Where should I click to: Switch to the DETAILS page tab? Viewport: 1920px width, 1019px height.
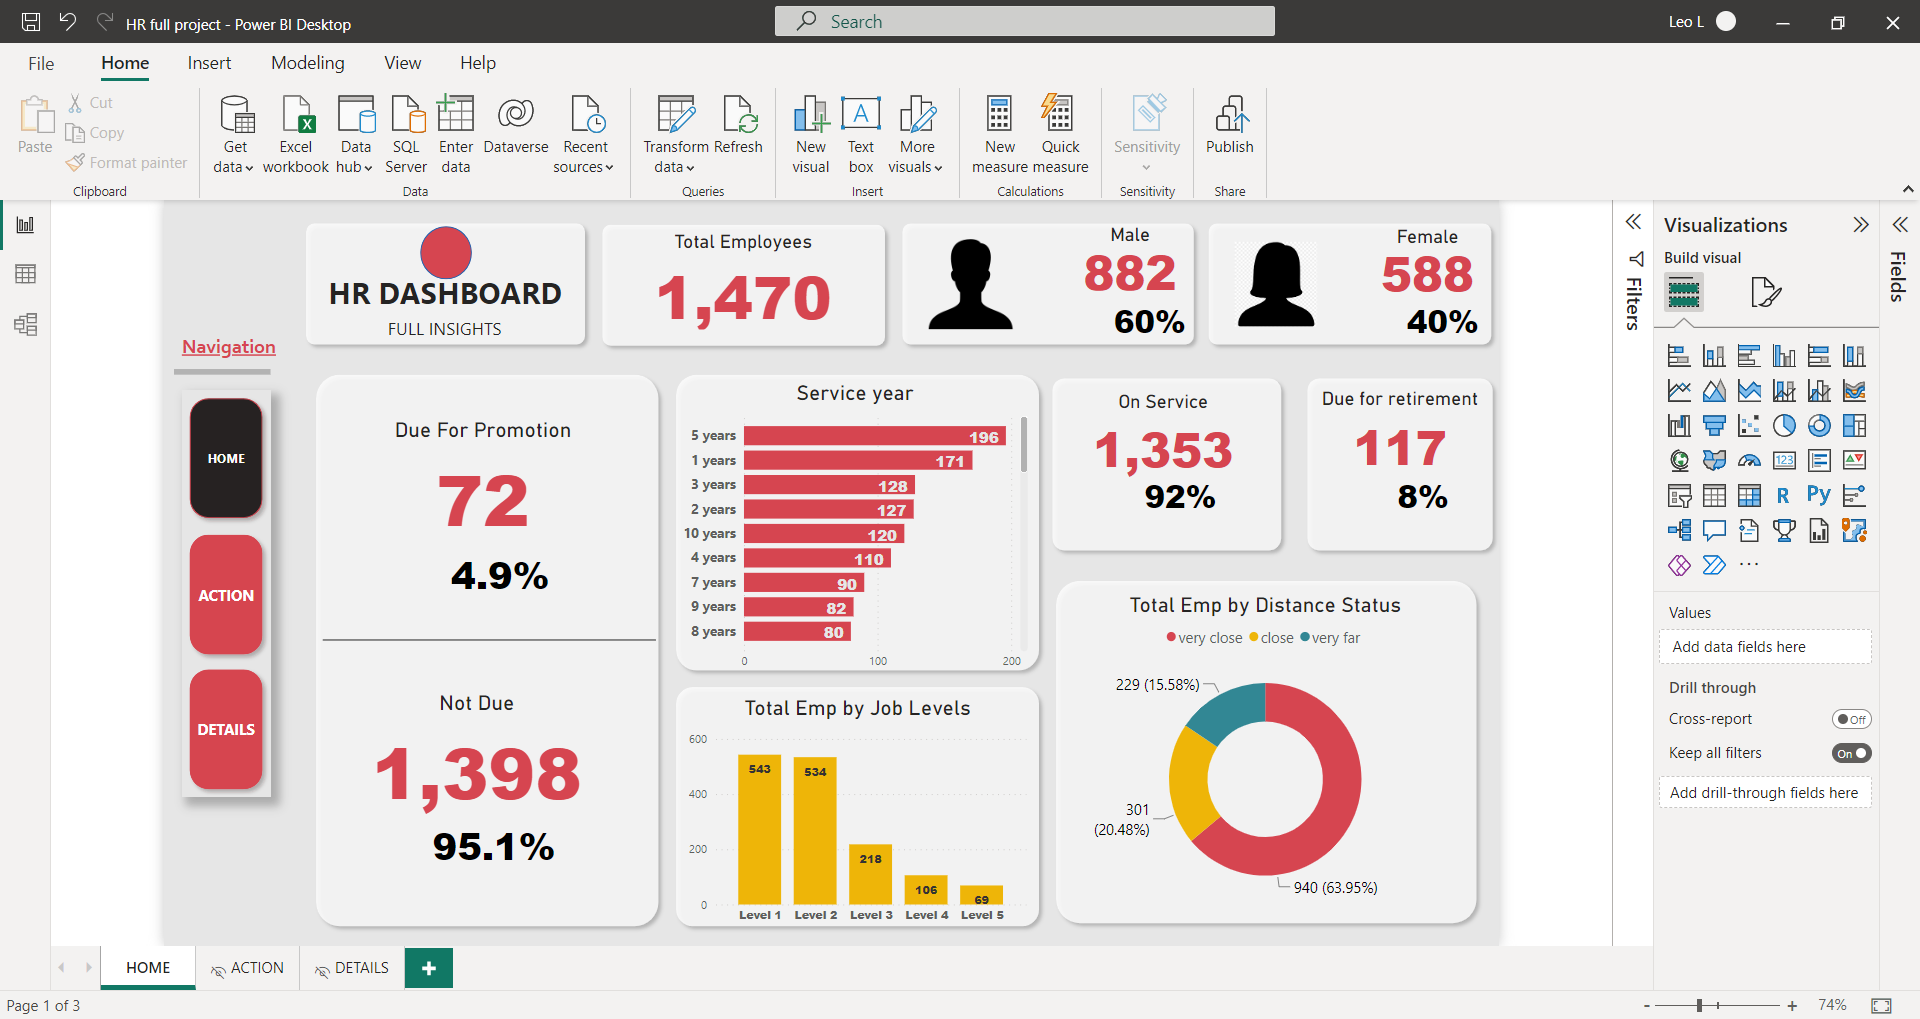coord(352,968)
